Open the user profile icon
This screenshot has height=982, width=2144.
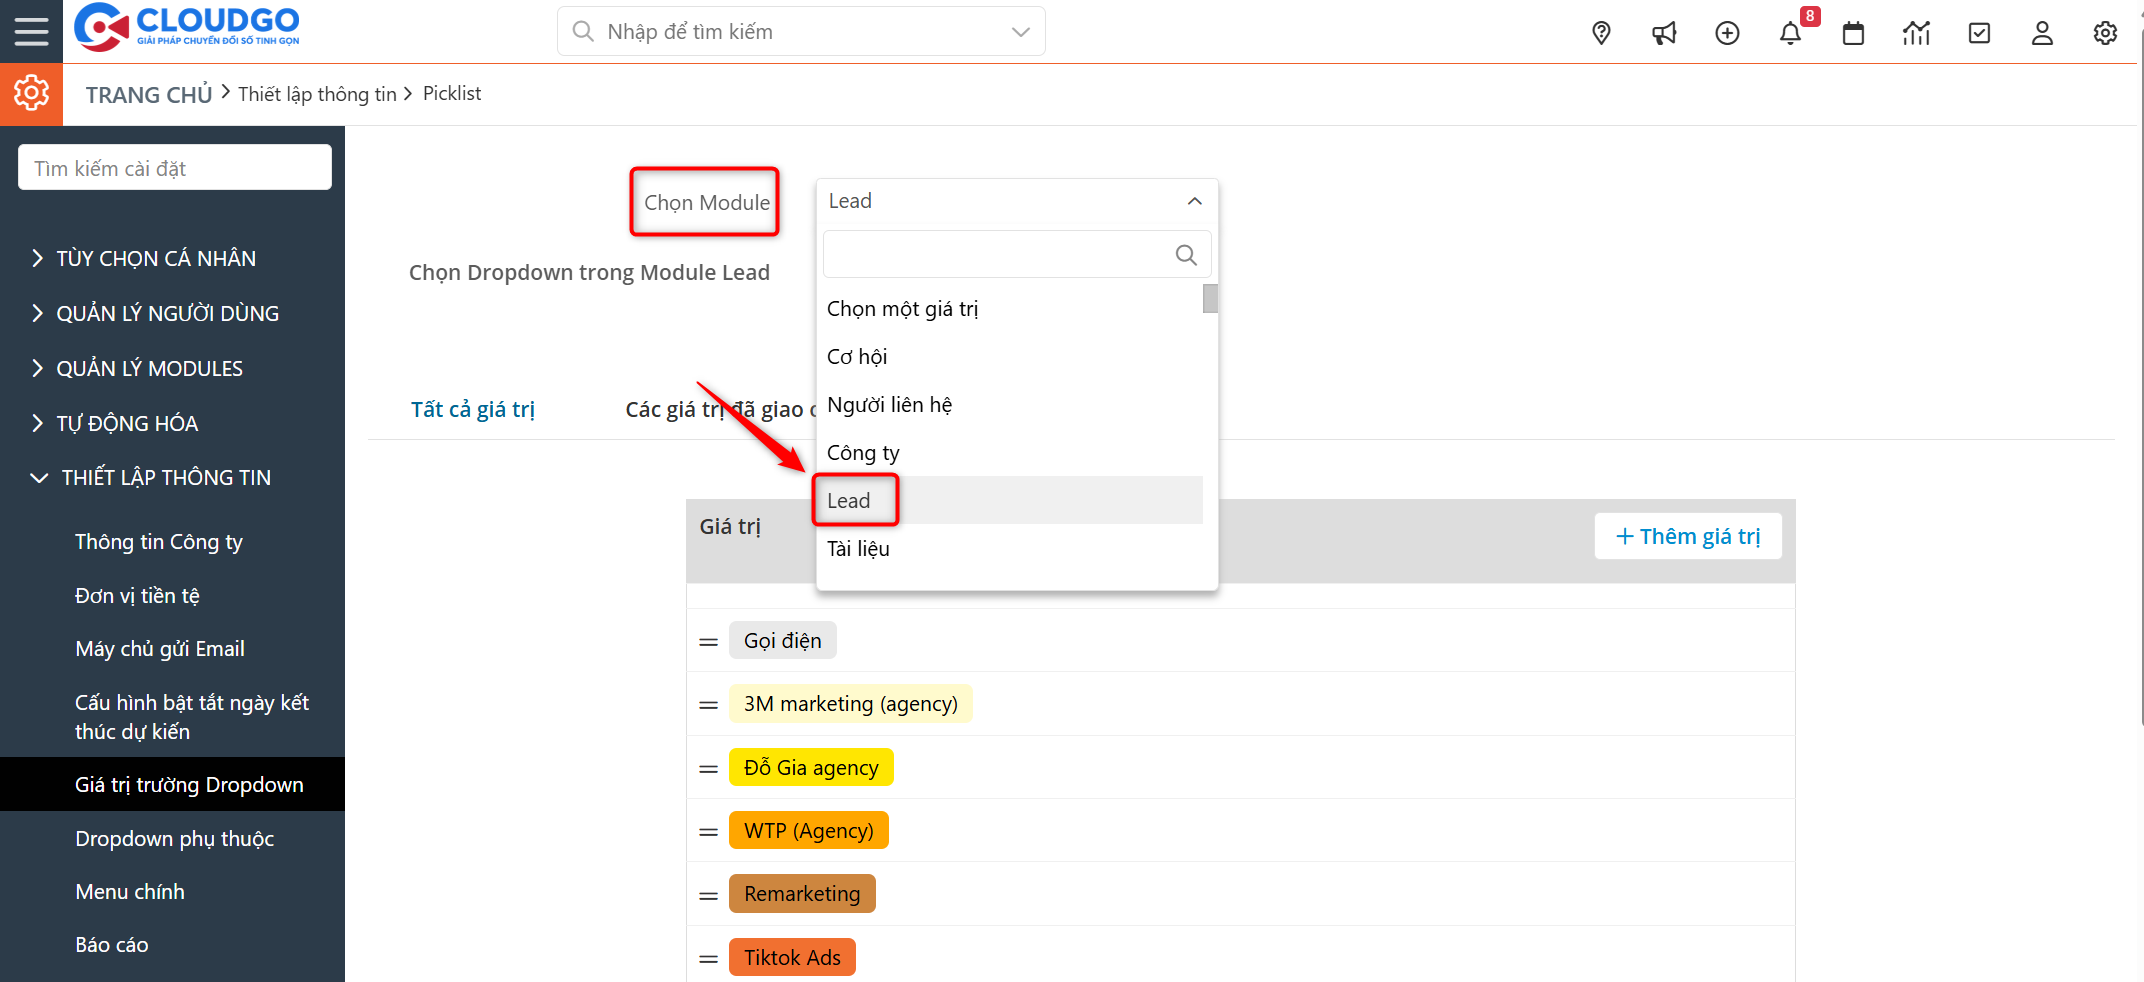[x=2042, y=33]
